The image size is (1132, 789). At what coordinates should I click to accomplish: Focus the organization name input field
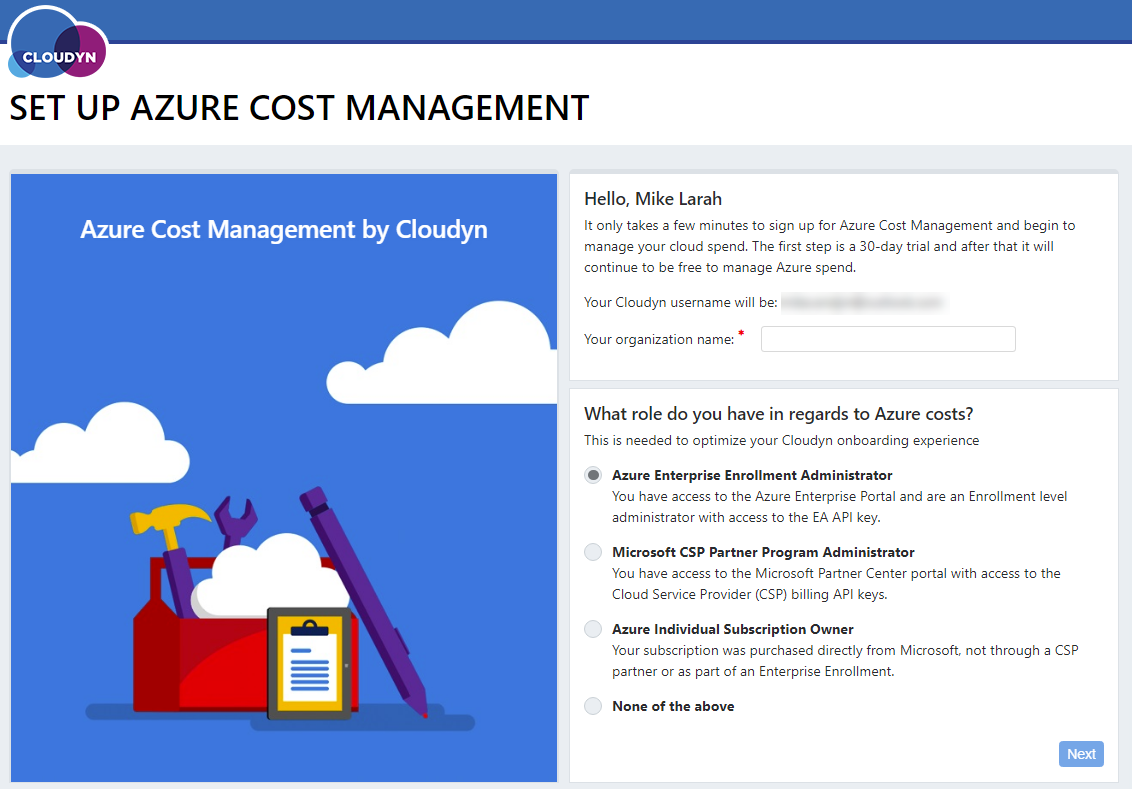pyautogui.click(x=888, y=339)
